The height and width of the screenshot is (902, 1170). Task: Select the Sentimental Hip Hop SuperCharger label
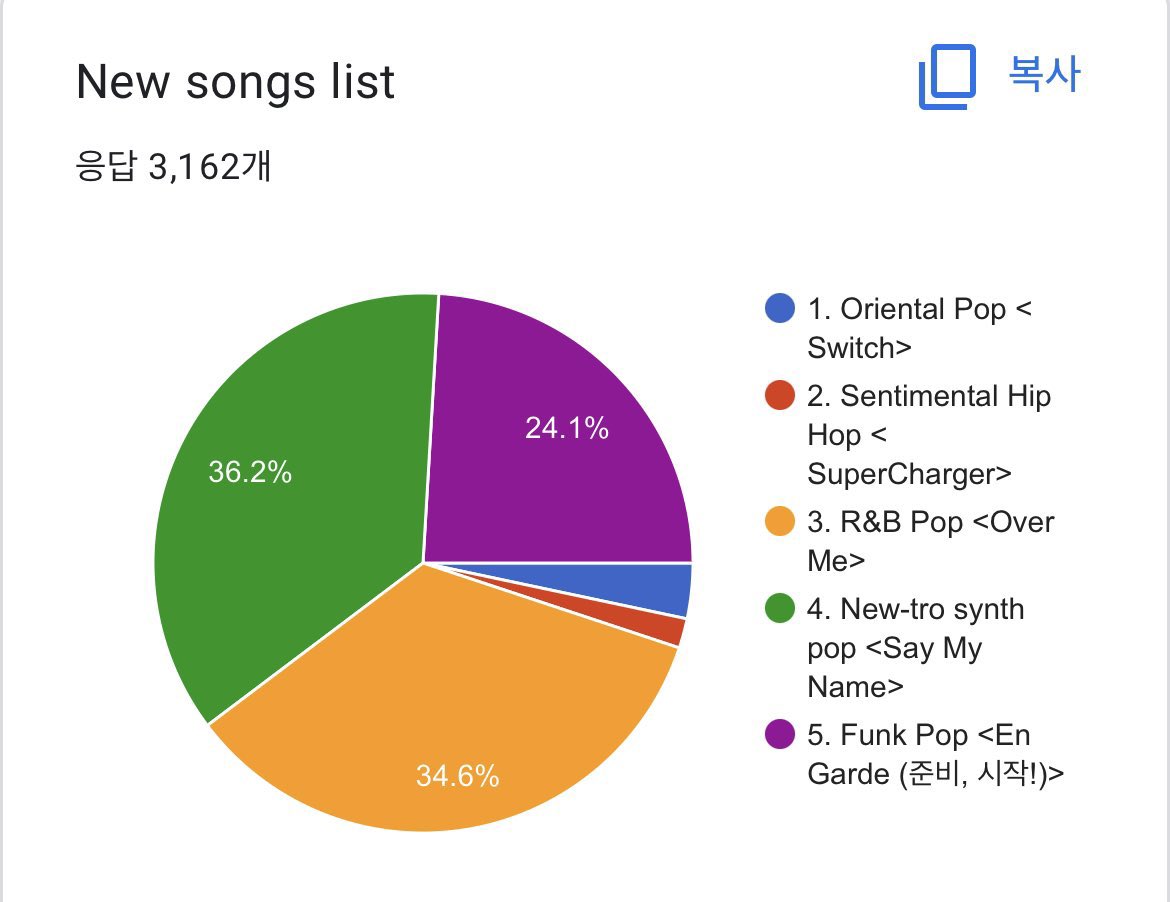(x=928, y=435)
